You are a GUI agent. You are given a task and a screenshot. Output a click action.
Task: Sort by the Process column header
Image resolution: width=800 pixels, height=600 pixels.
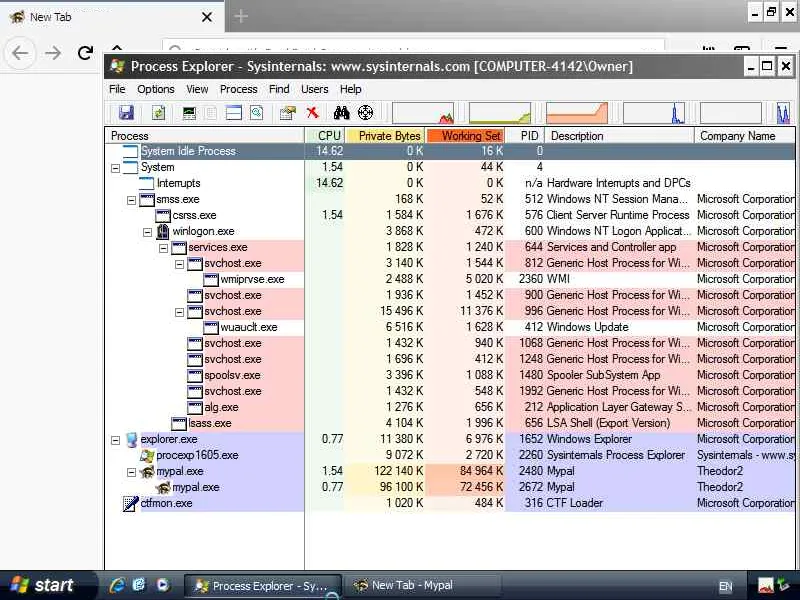(205, 136)
